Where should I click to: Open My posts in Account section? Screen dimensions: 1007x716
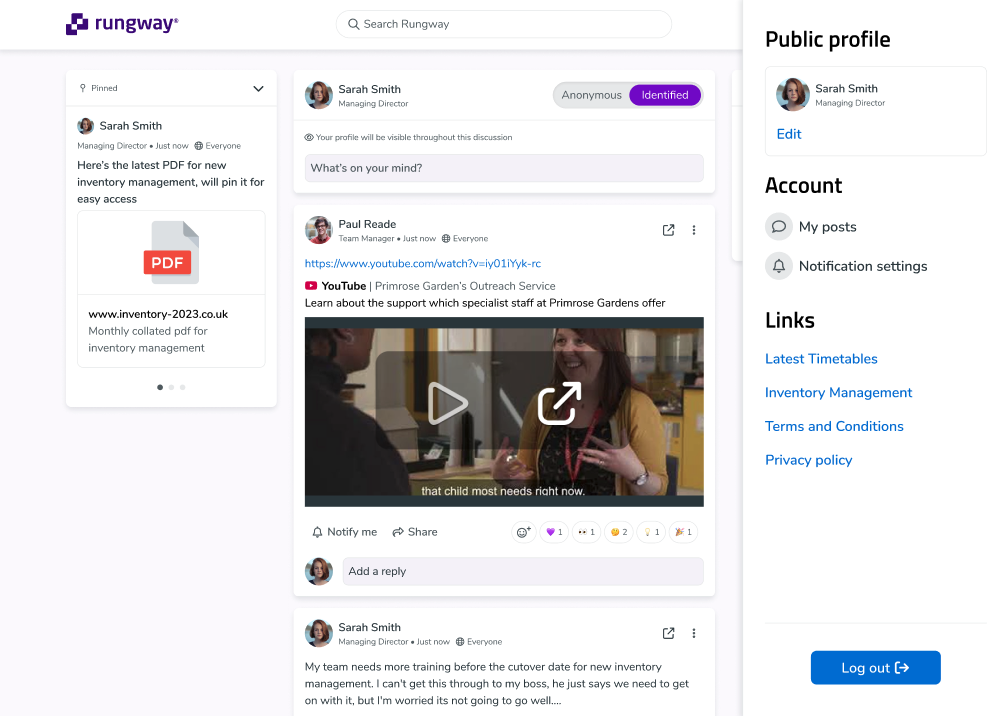coord(826,227)
